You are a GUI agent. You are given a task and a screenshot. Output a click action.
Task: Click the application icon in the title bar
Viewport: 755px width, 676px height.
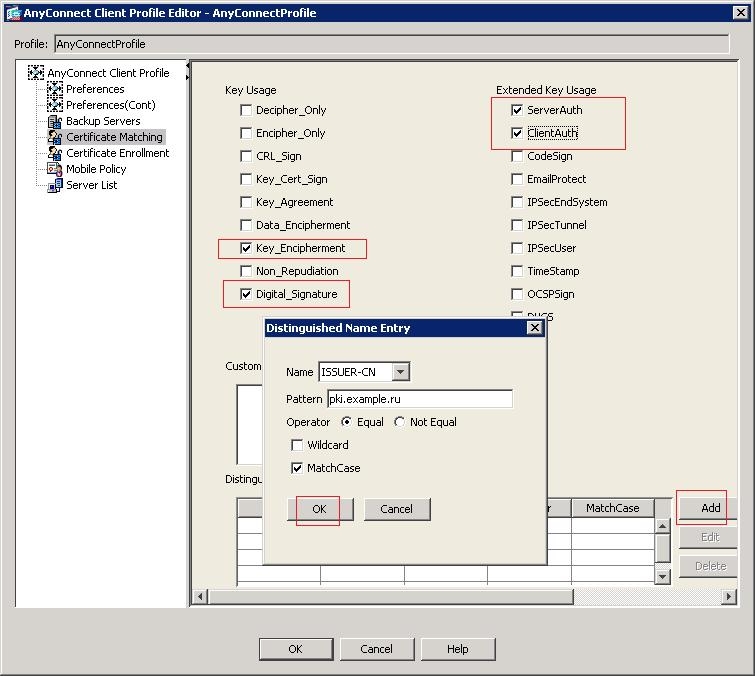13,13
